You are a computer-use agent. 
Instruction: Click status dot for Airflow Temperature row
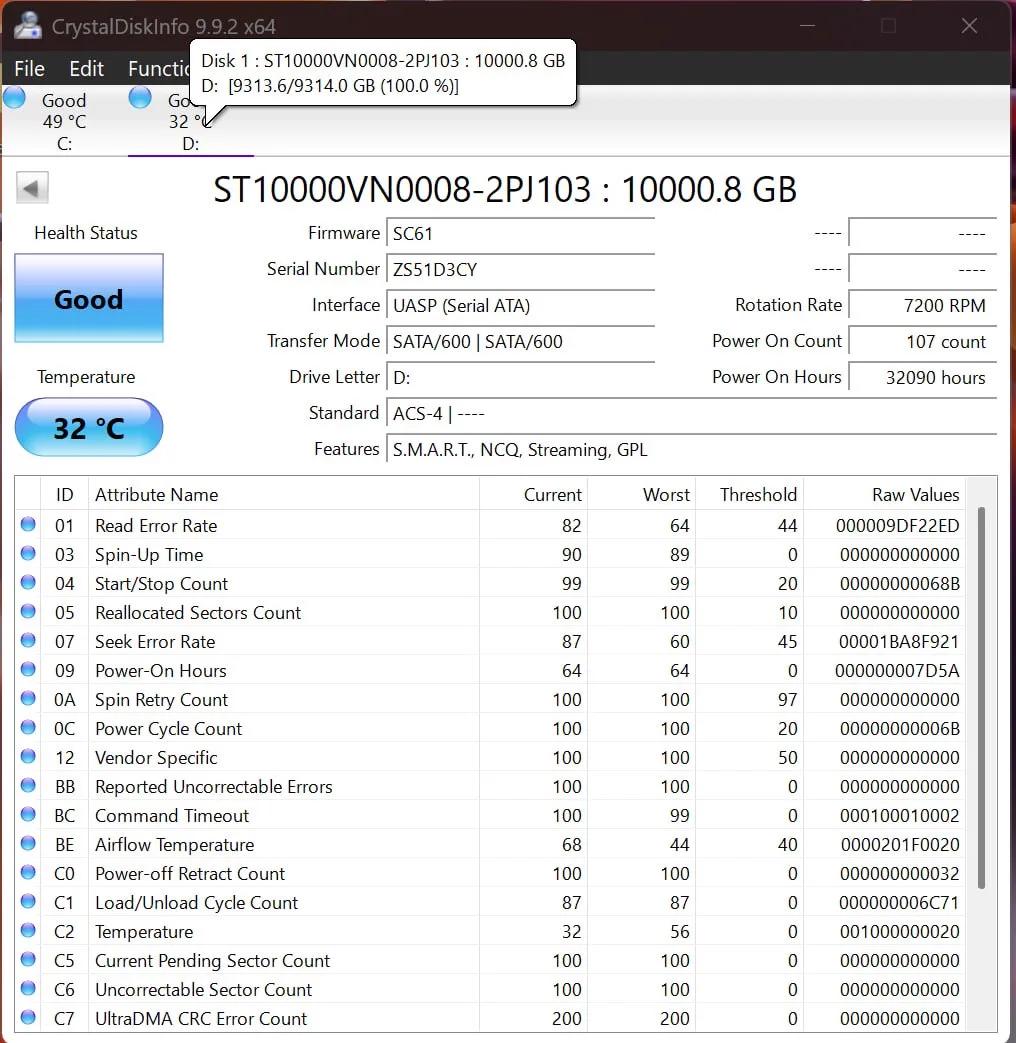point(28,843)
